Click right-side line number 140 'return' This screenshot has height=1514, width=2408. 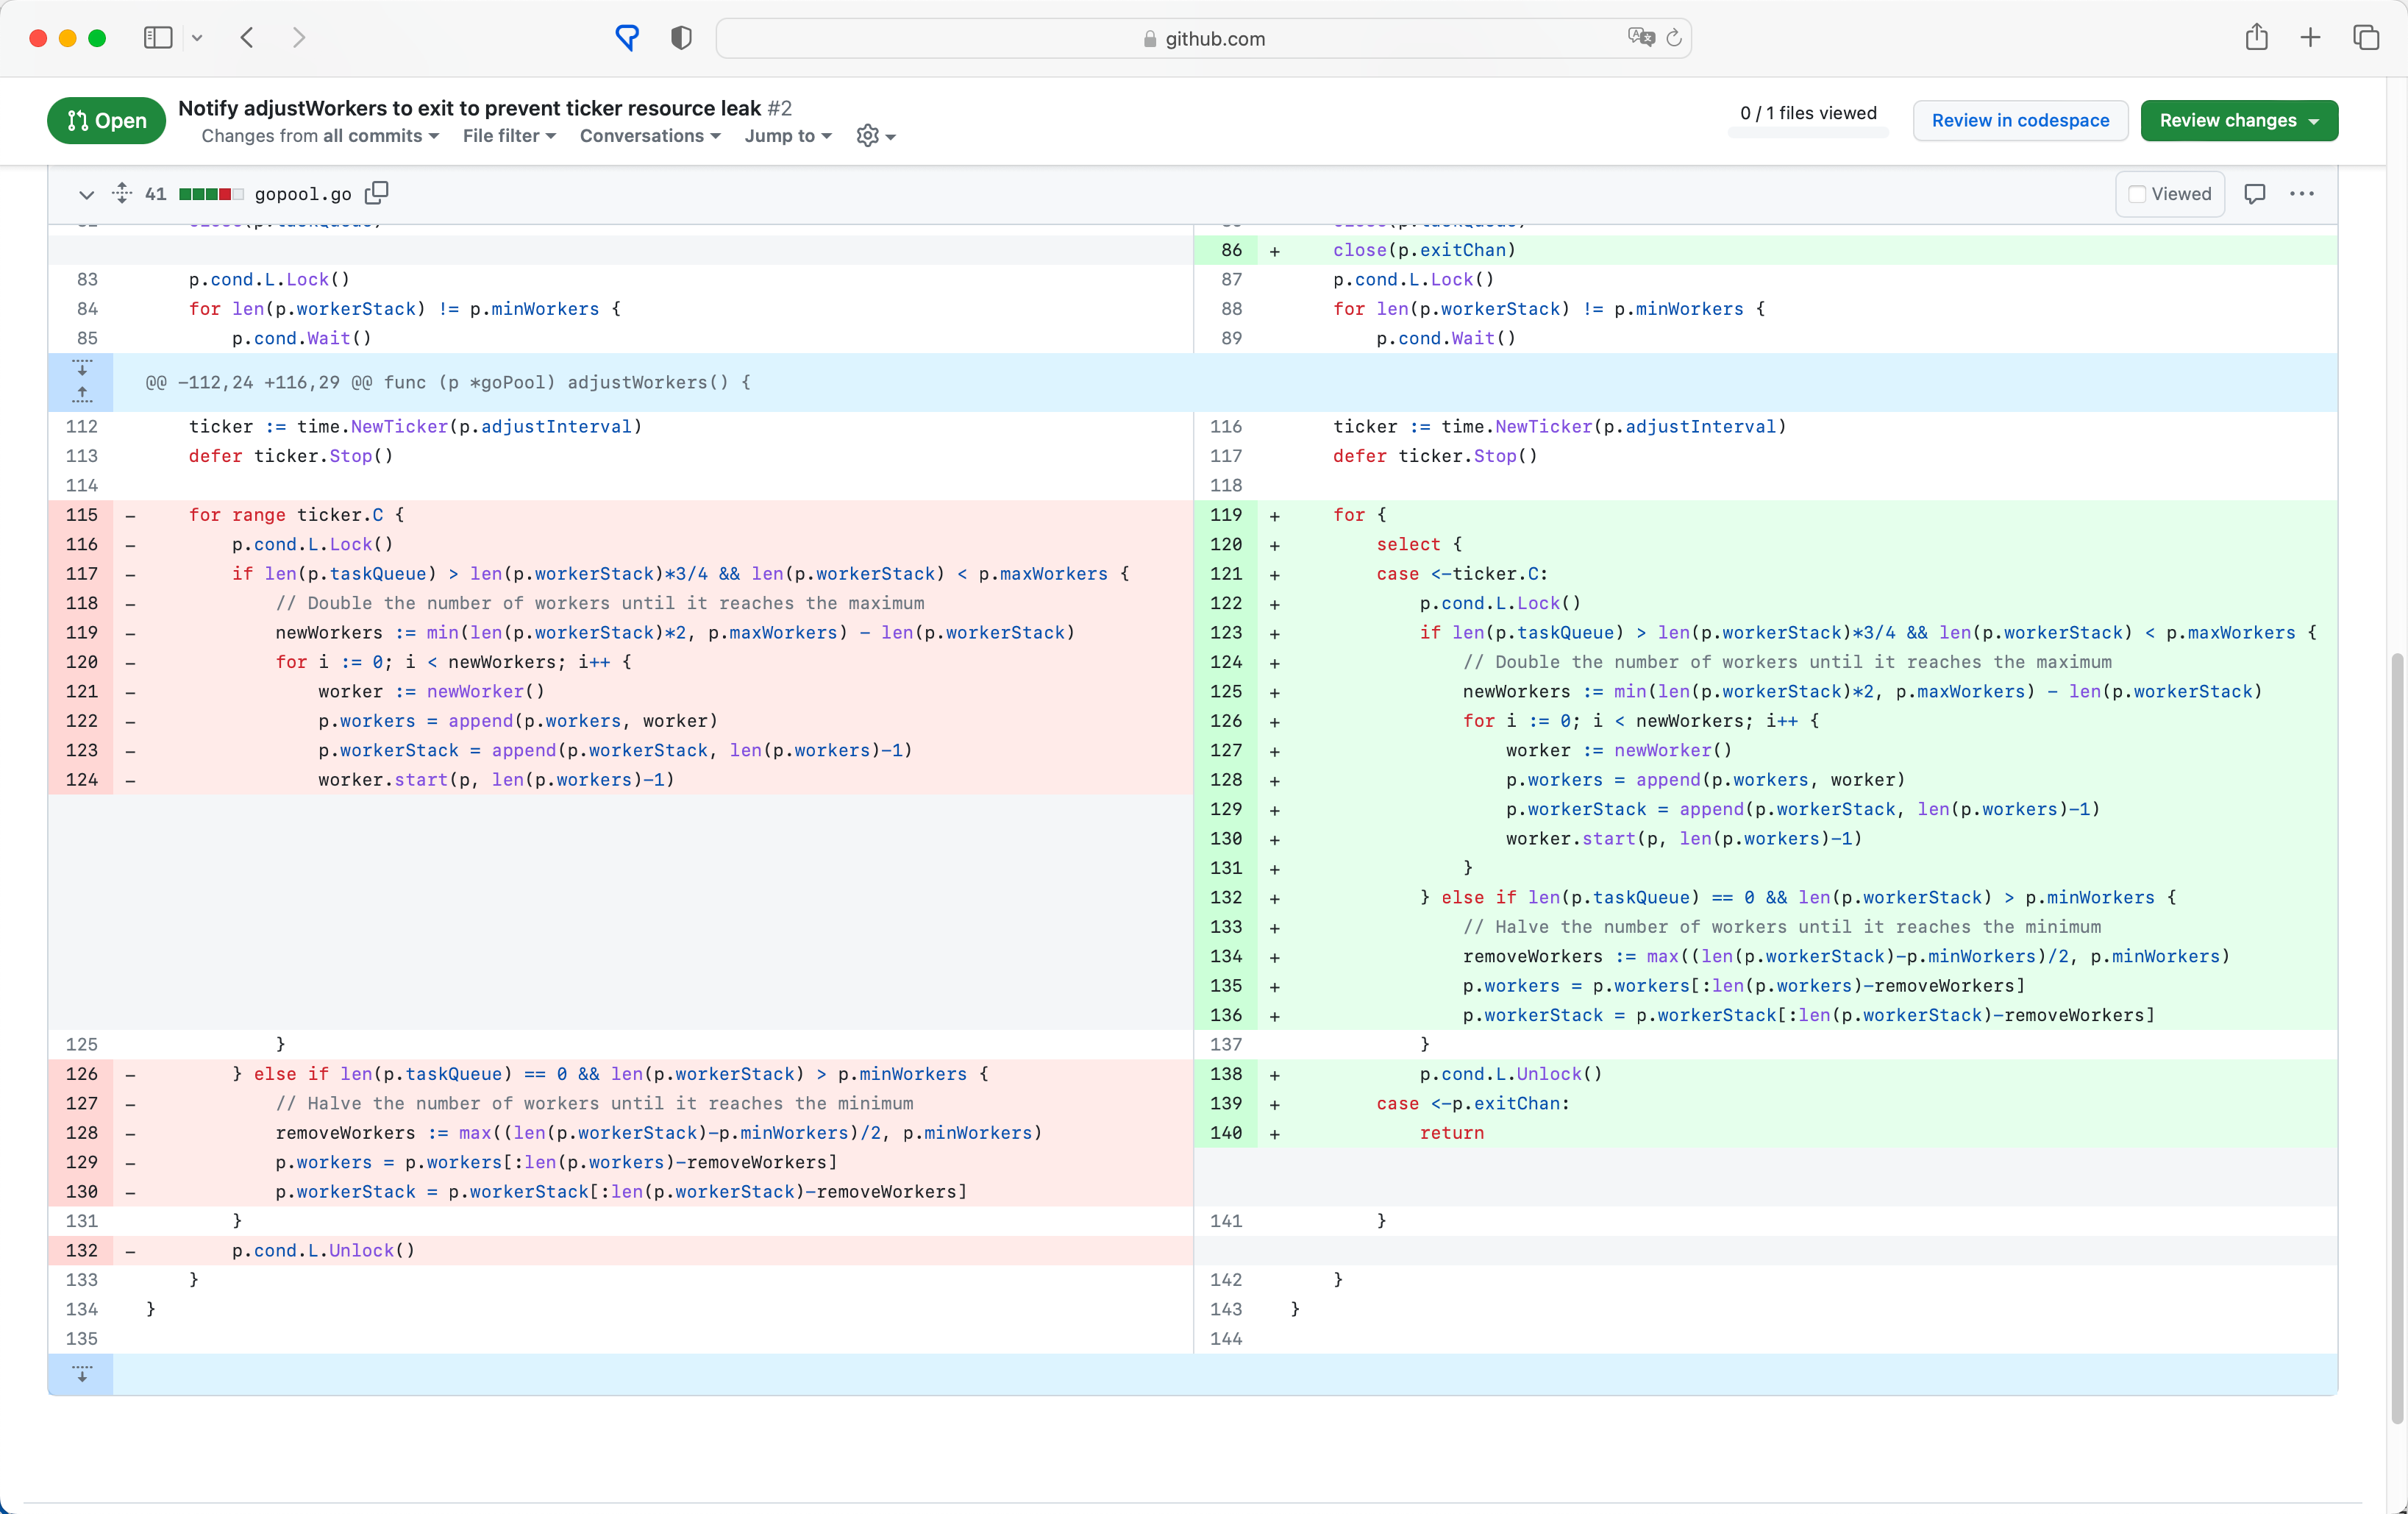1226,1133
